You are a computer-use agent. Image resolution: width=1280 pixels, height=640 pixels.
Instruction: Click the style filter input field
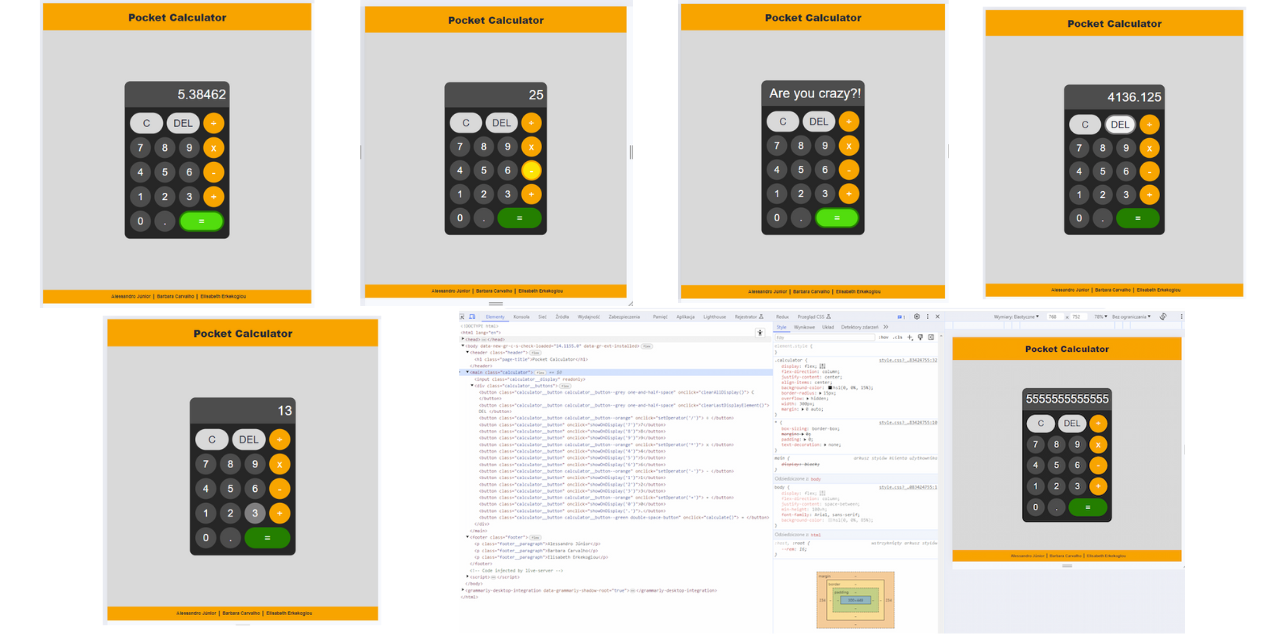(x=825, y=337)
